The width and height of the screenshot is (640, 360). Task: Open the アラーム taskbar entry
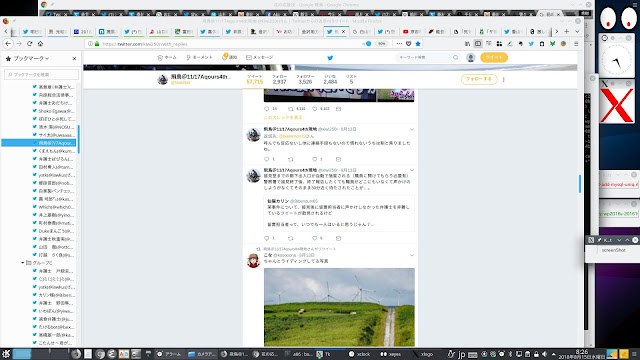[169, 354]
